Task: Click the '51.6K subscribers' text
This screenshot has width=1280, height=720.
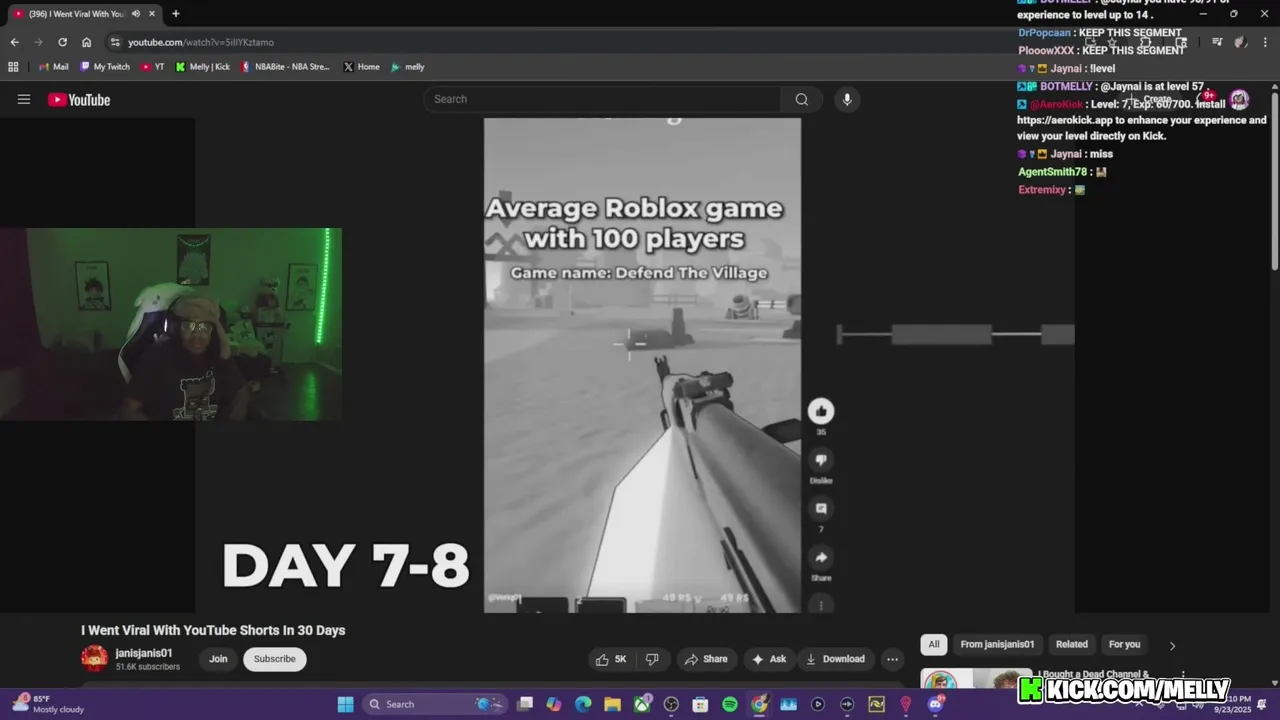Action: (148, 667)
